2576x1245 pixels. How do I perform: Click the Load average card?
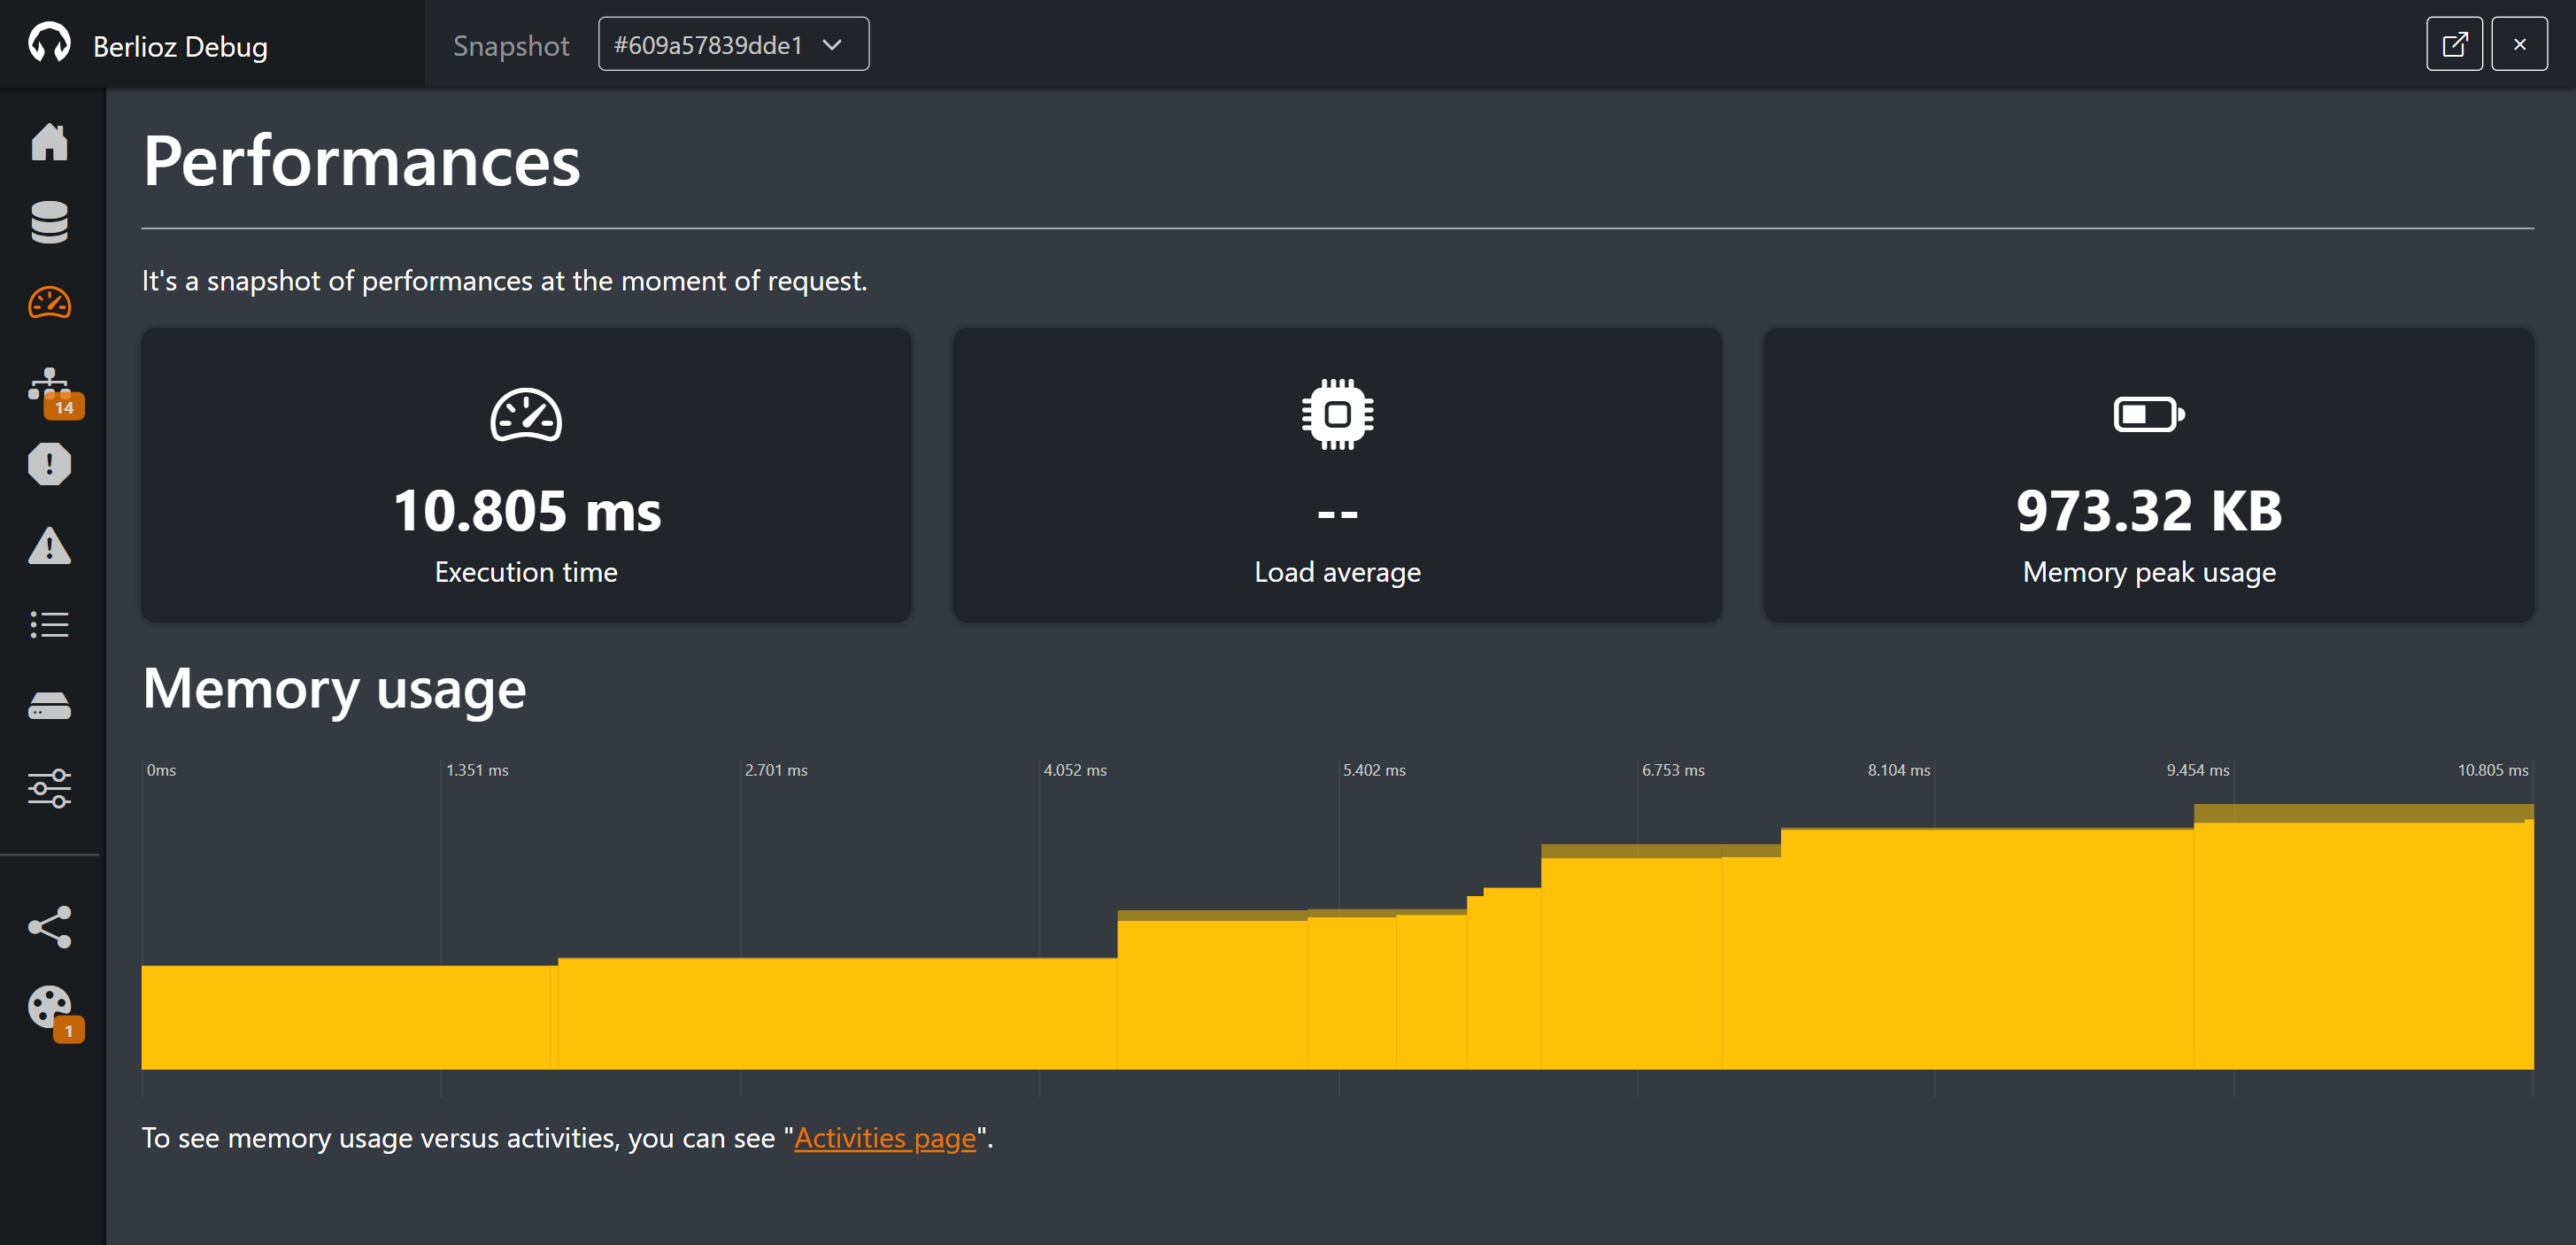point(1337,476)
